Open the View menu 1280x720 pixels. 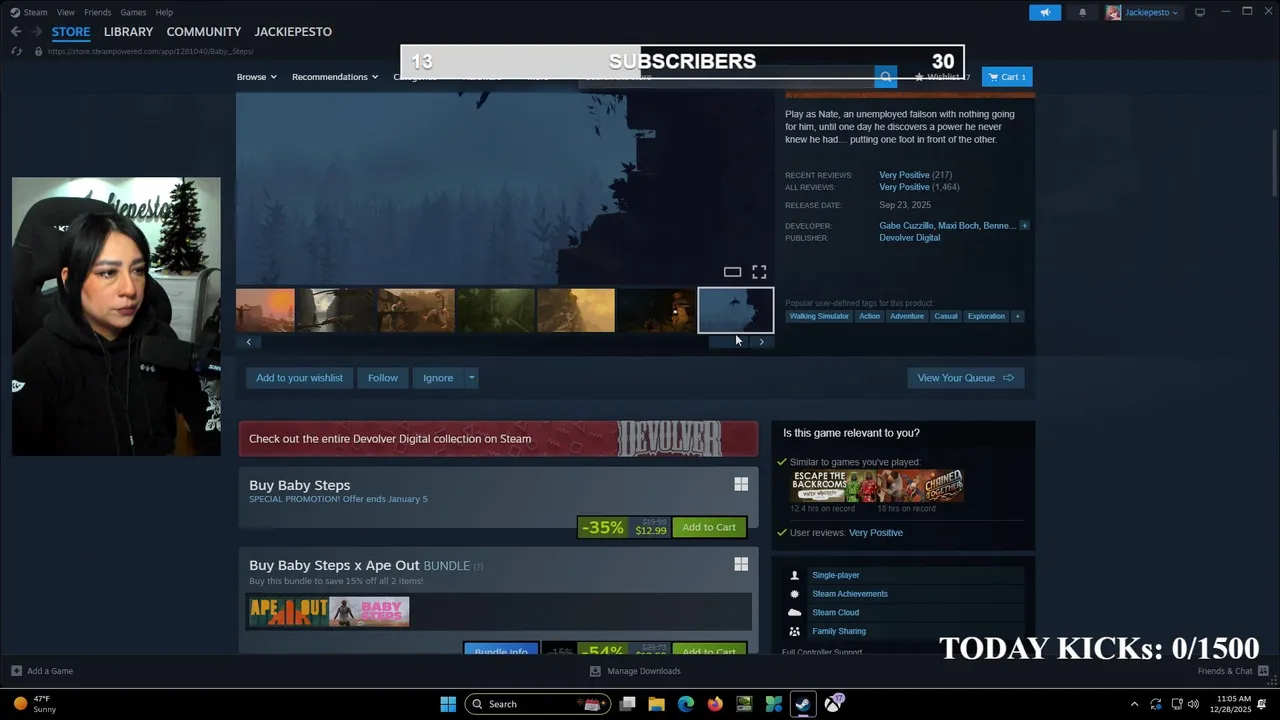[x=66, y=12]
